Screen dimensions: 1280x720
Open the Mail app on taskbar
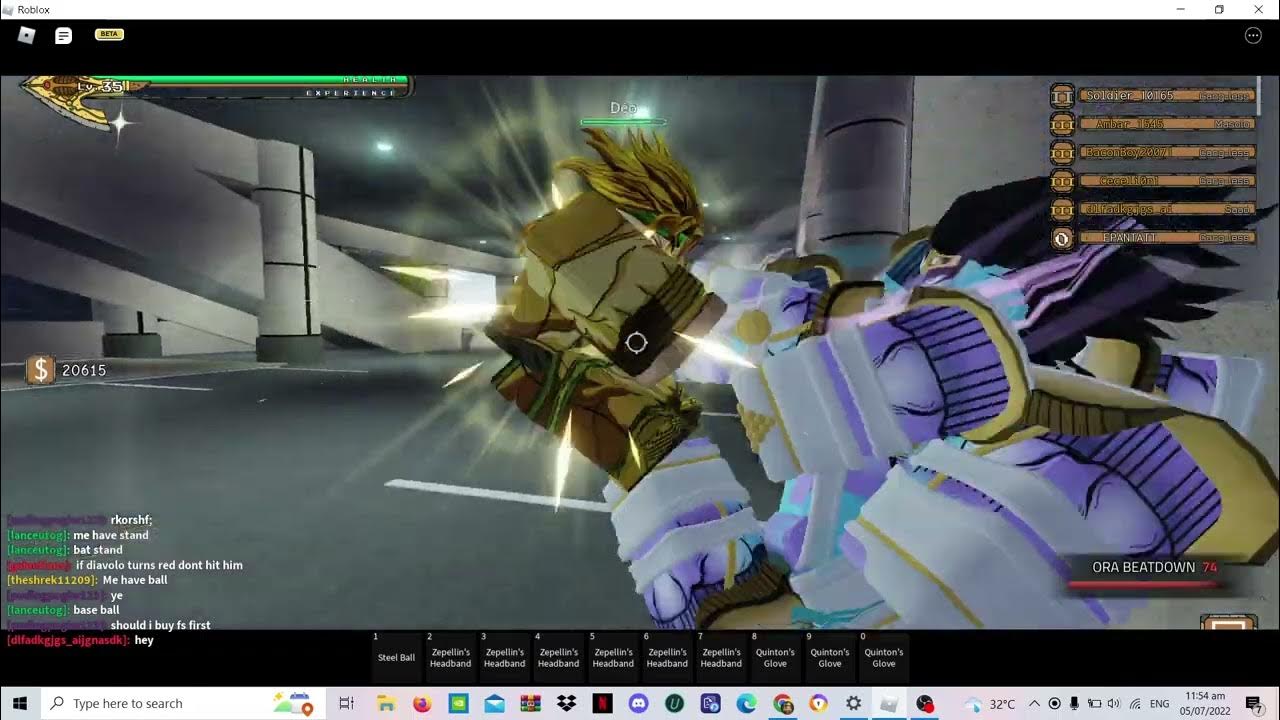tap(494, 703)
